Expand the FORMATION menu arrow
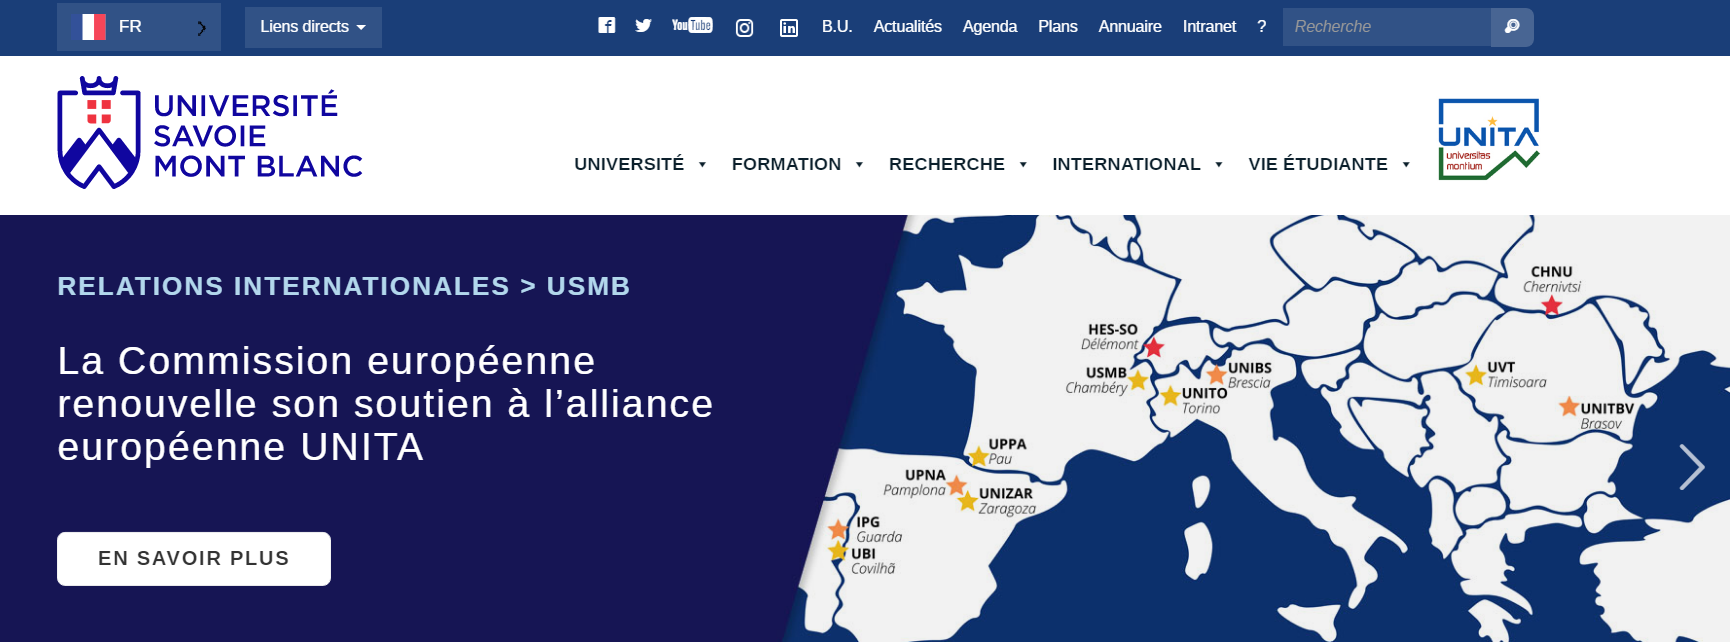This screenshot has height=642, width=1730. pos(859,165)
